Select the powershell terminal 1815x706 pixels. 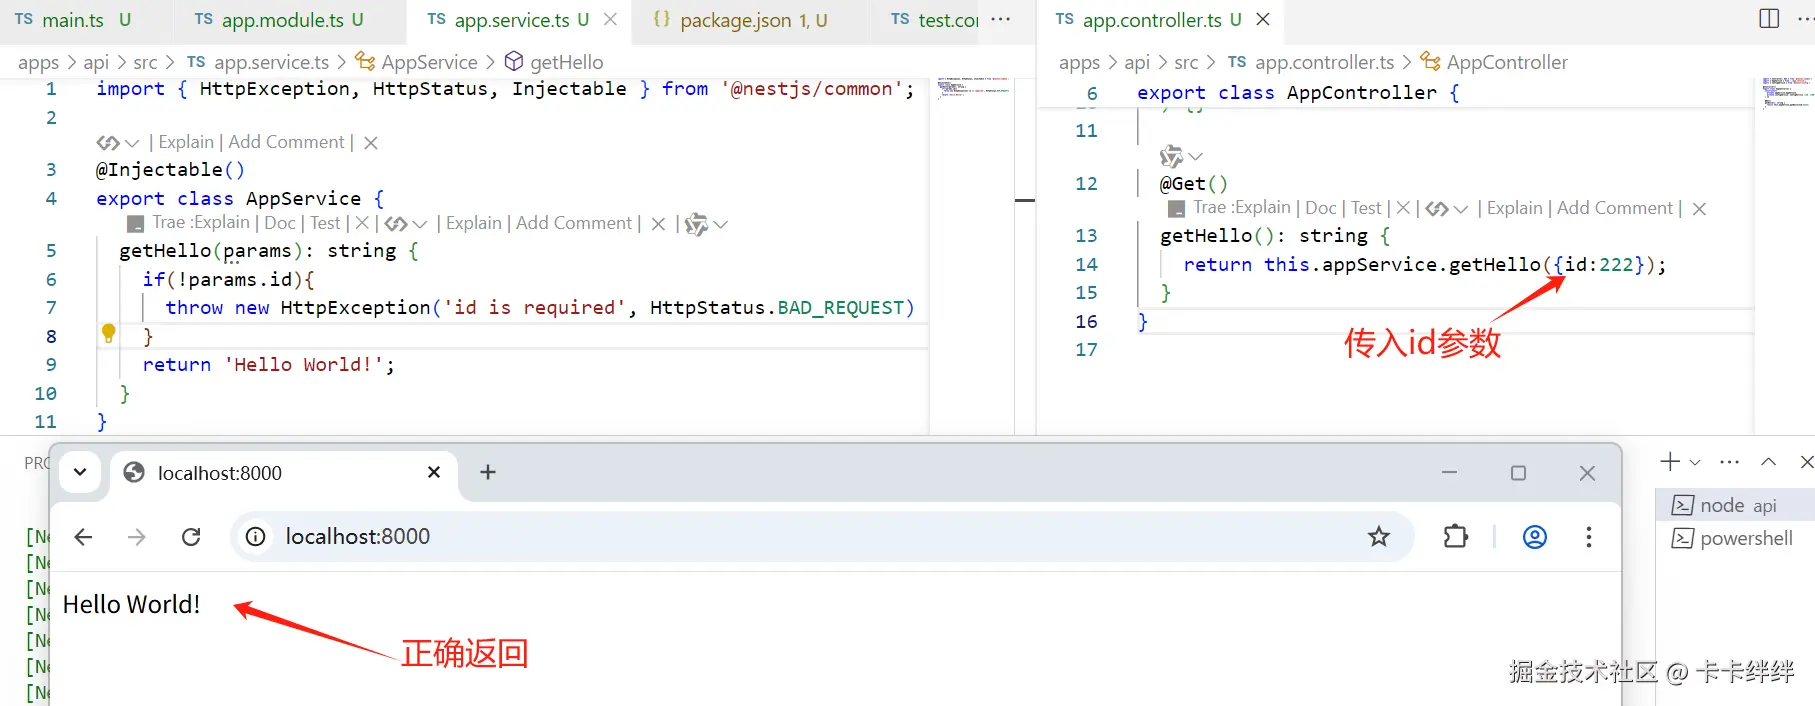1736,538
